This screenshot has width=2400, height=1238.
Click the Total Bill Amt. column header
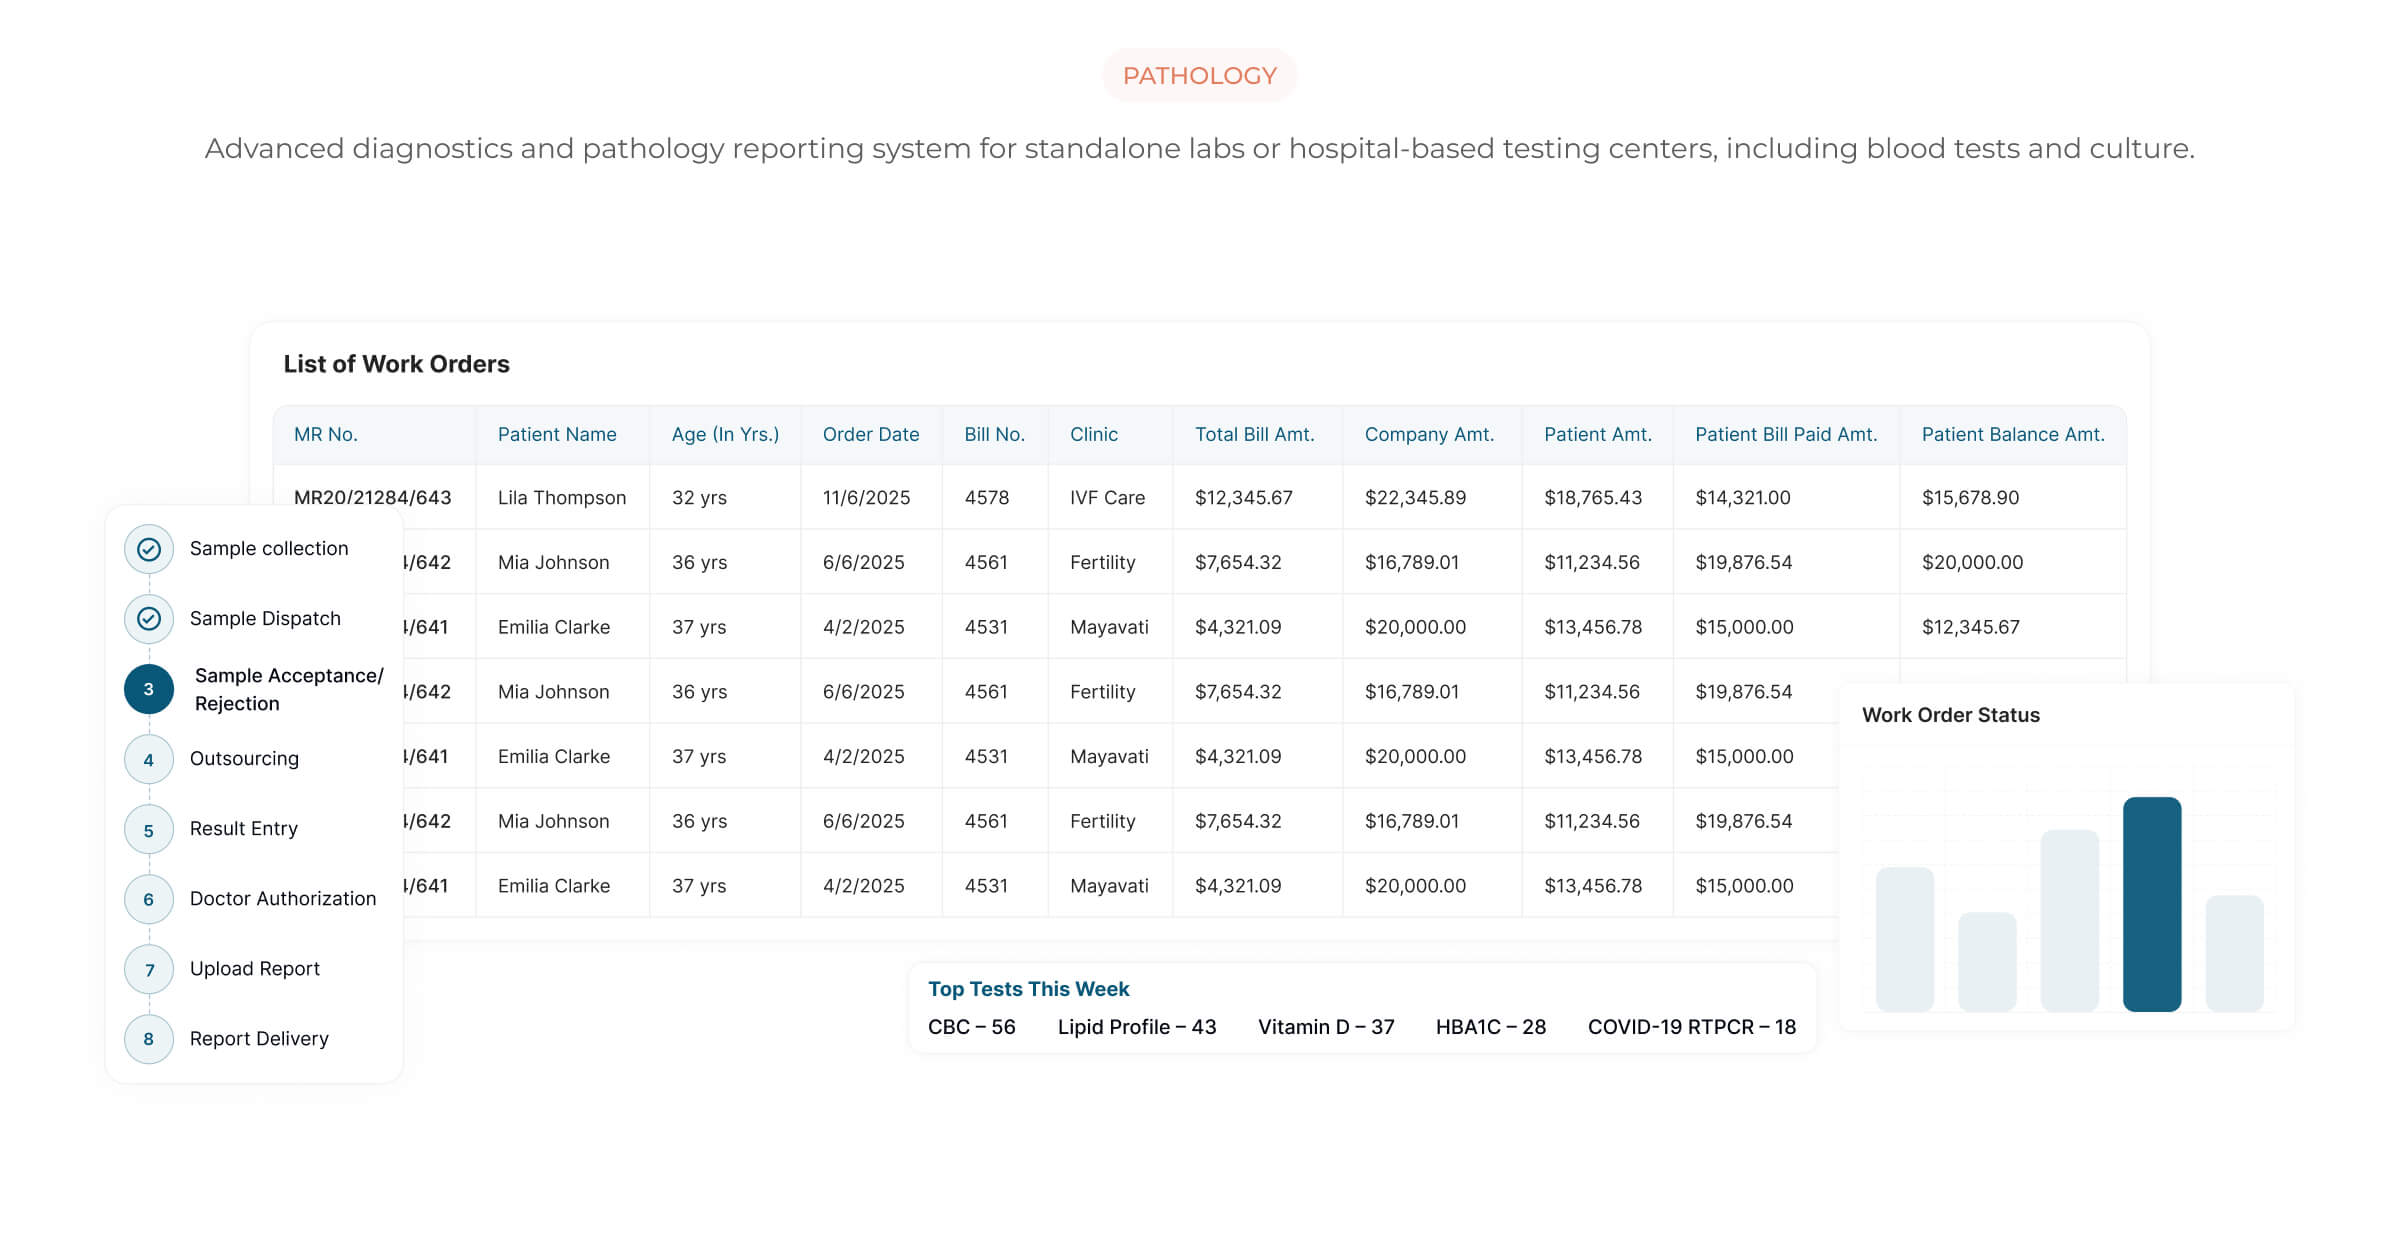(x=1254, y=434)
